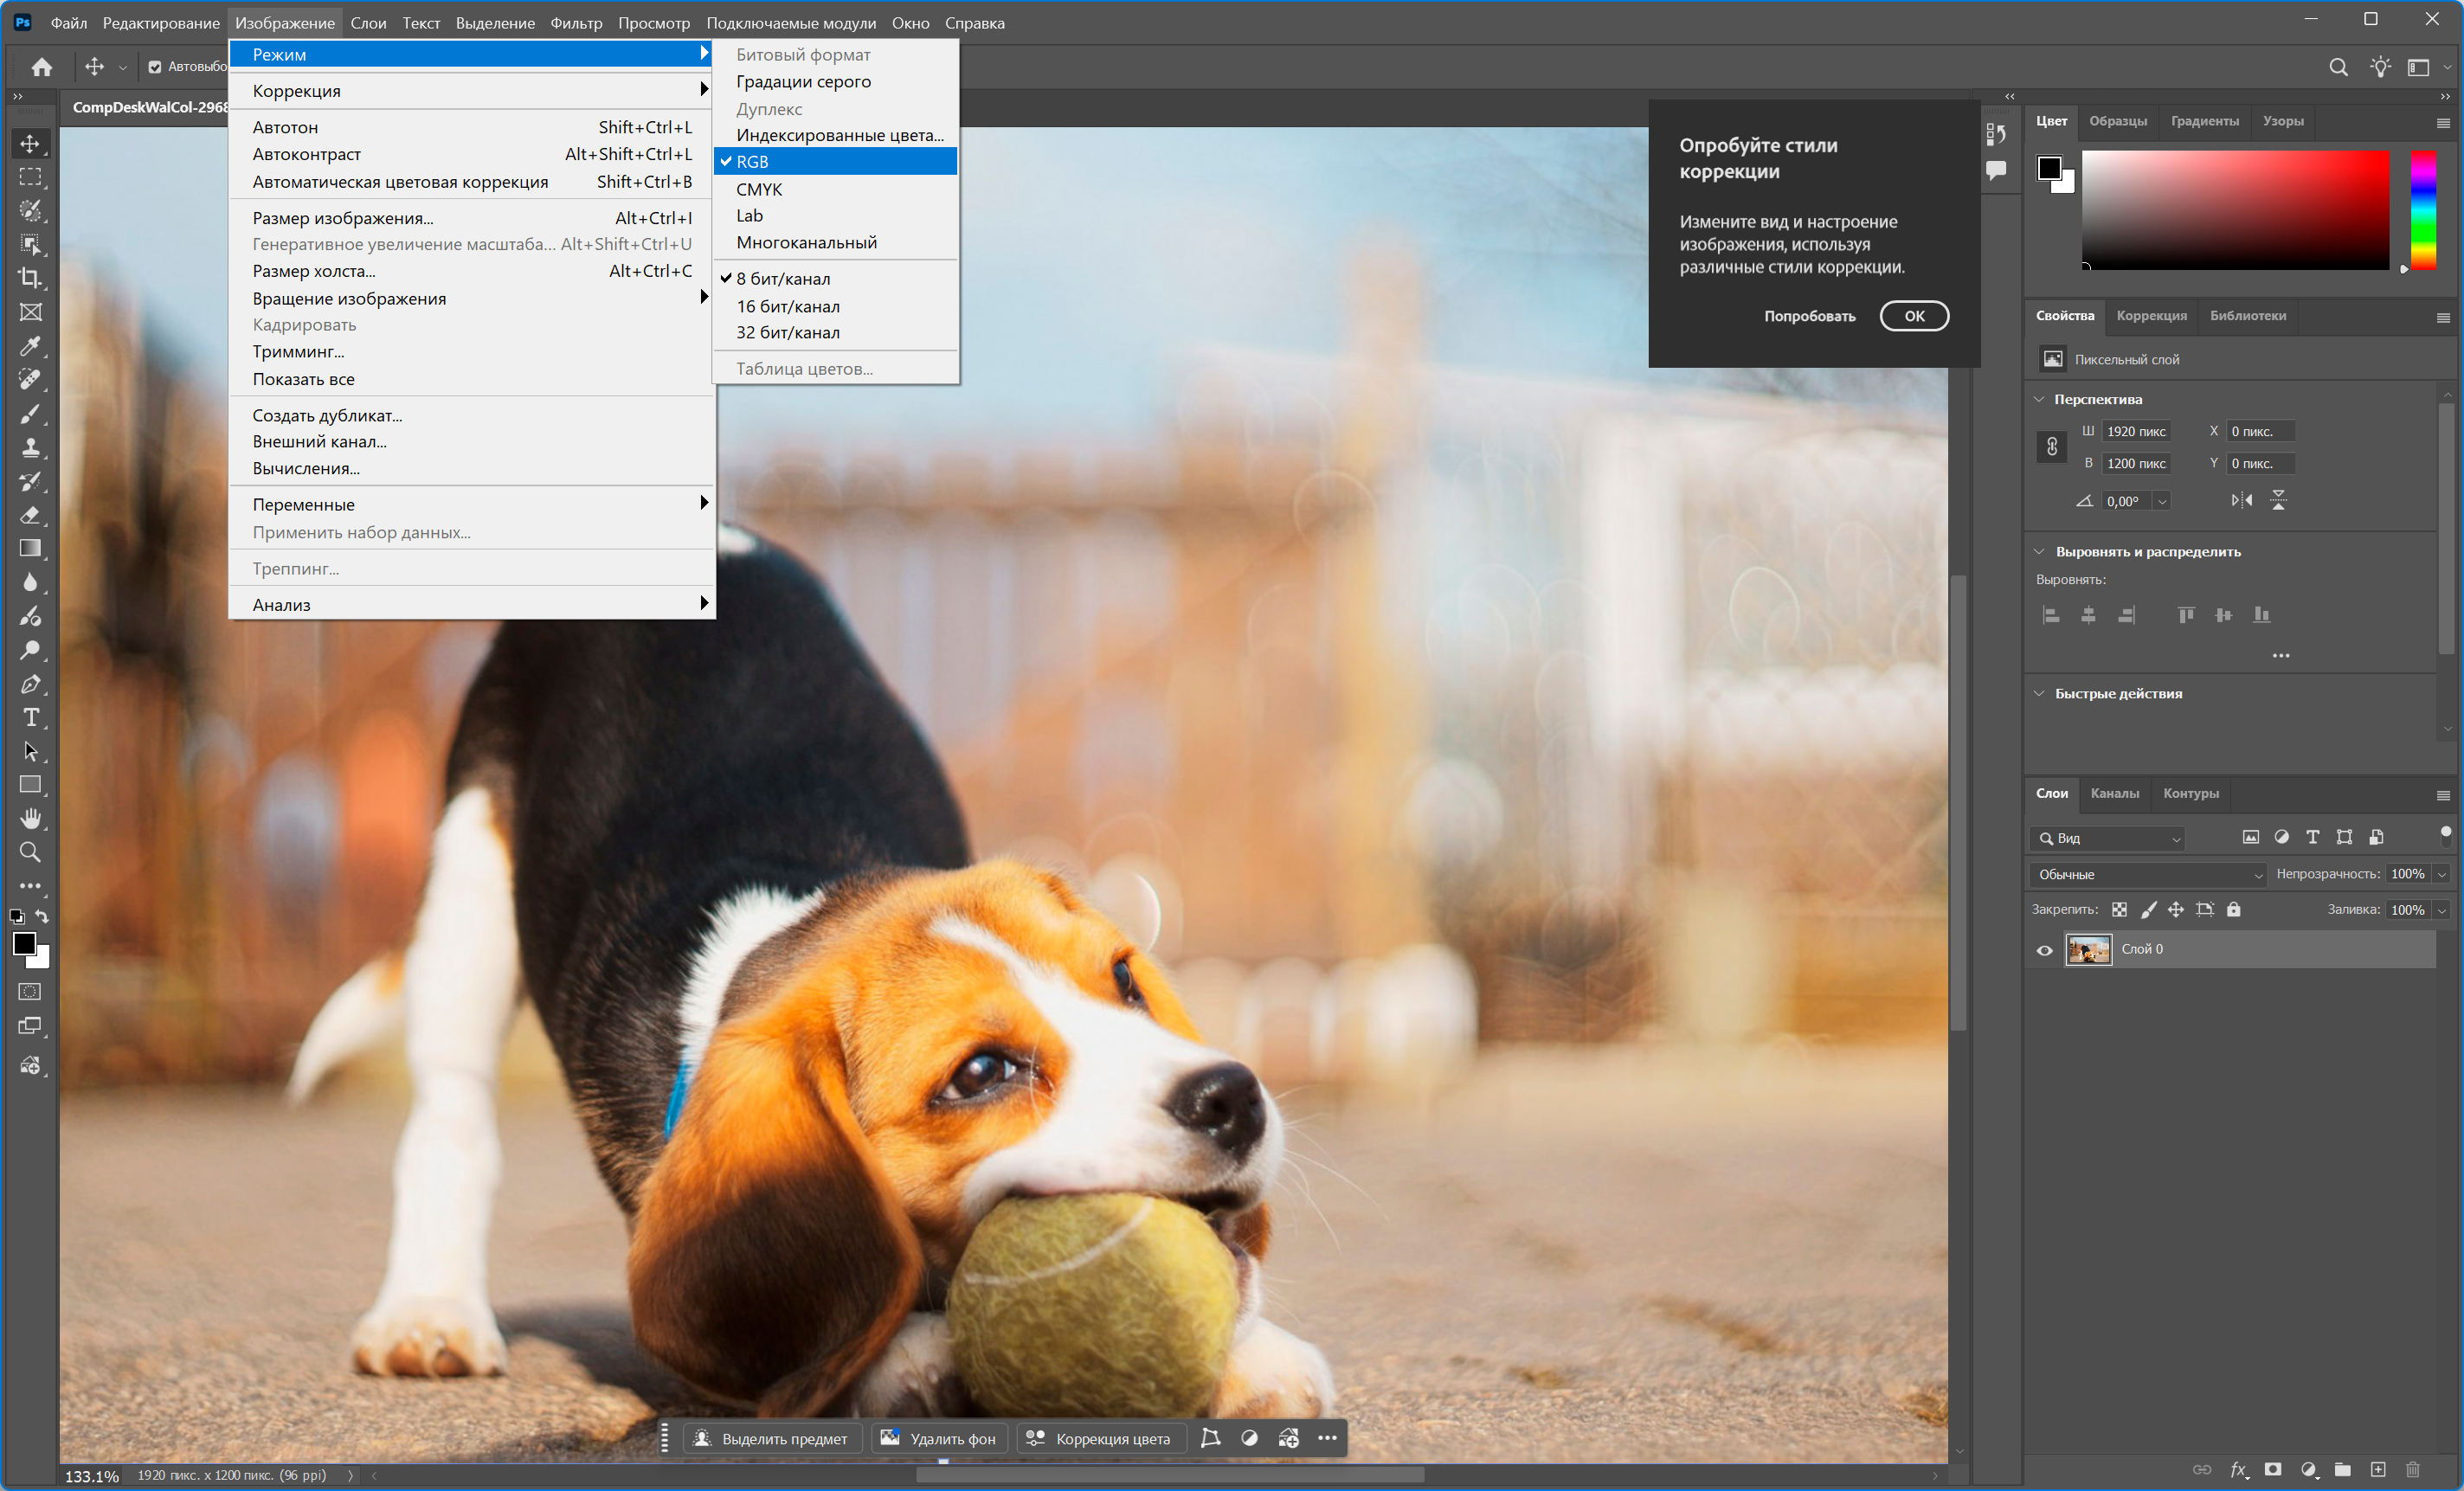2464x1491 pixels.
Task: Select the Crop tool in the toolbar
Action: coord(30,278)
